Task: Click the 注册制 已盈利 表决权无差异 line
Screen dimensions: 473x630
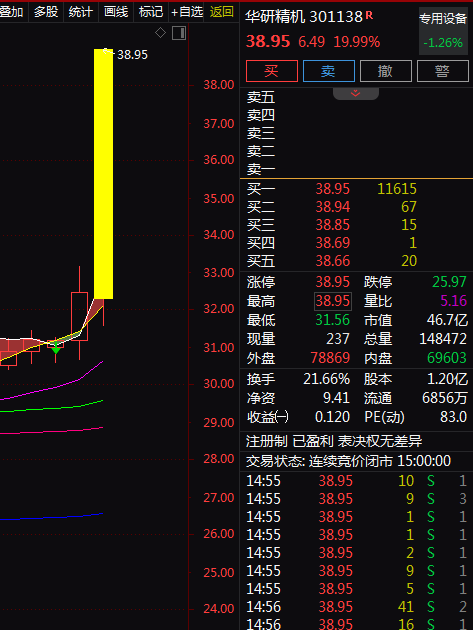Action: click(334, 442)
